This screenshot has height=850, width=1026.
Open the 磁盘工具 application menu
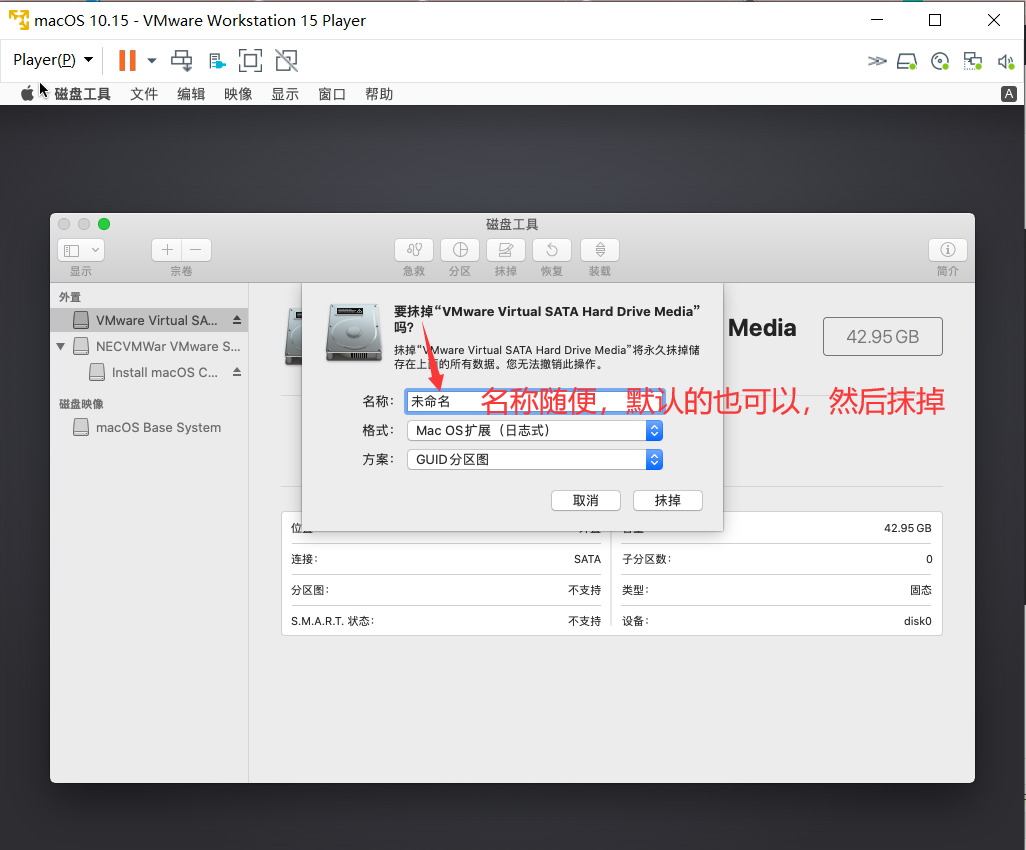coord(82,94)
